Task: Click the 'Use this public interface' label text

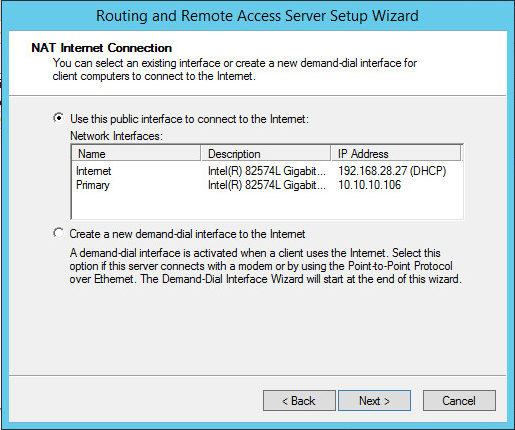Action: coord(189,119)
